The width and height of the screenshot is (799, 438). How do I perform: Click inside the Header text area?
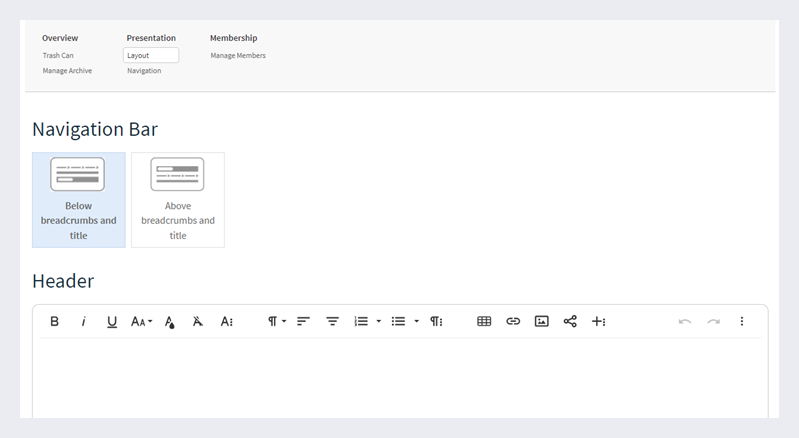tap(400, 380)
